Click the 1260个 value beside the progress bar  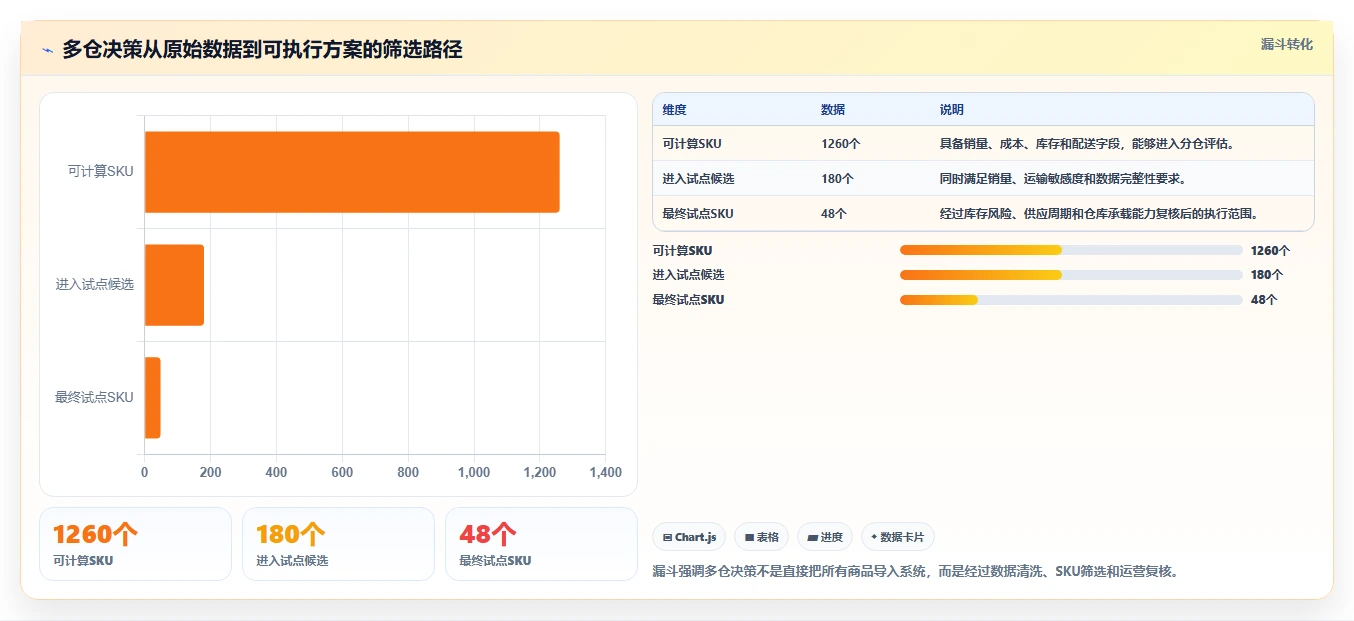click(1270, 251)
